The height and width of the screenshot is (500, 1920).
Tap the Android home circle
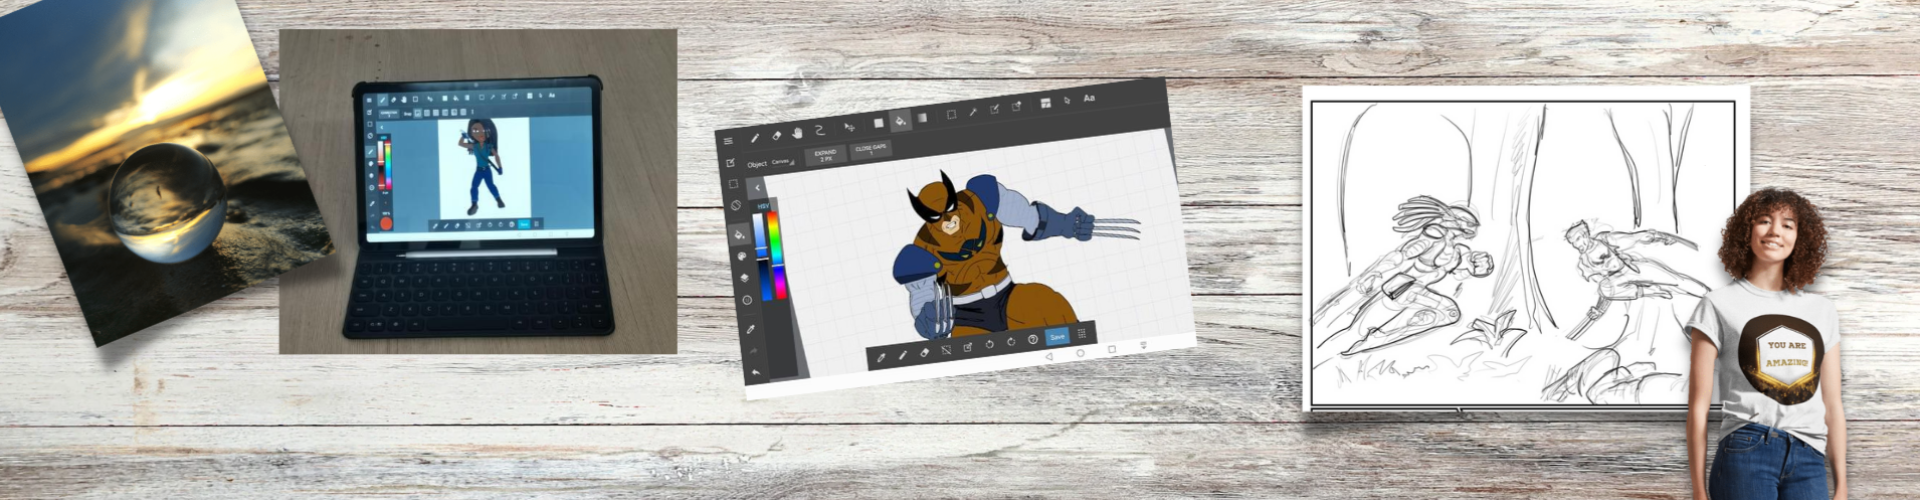pos(1081,353)
